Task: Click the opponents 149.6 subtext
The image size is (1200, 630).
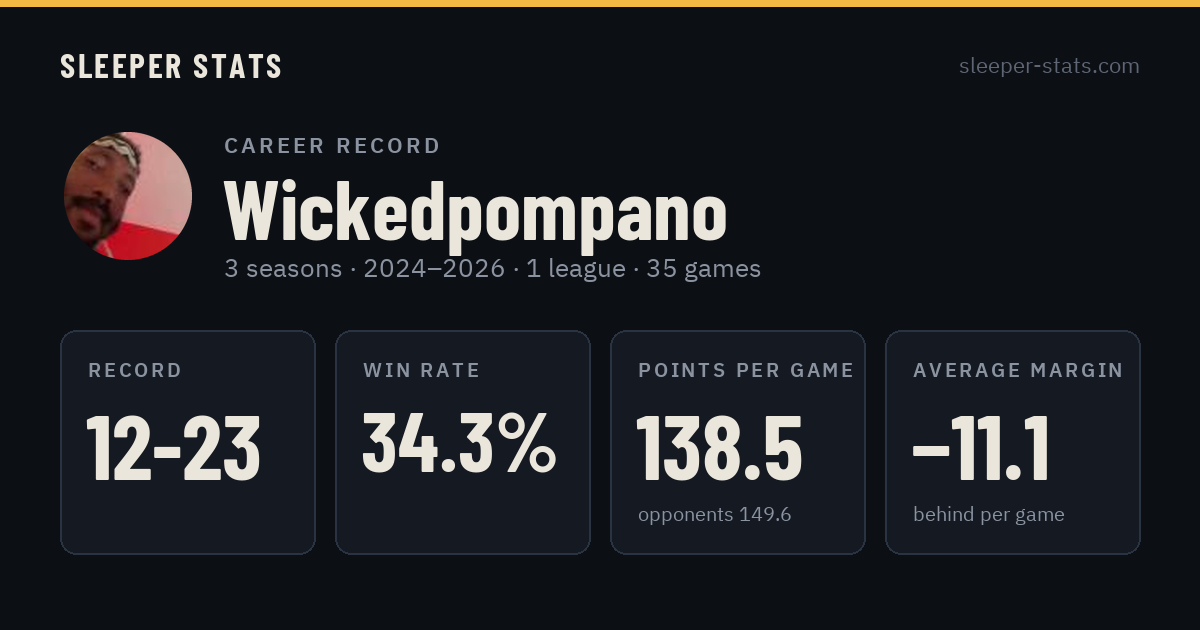Action: pos(715,515)
